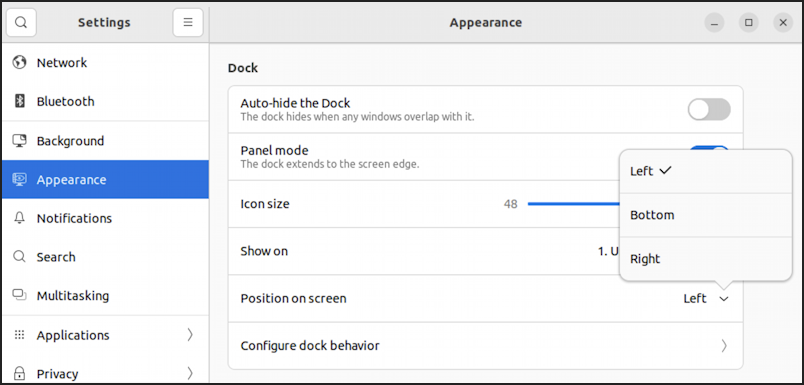Click the Notifications bell icon

(x=19, y=218)
